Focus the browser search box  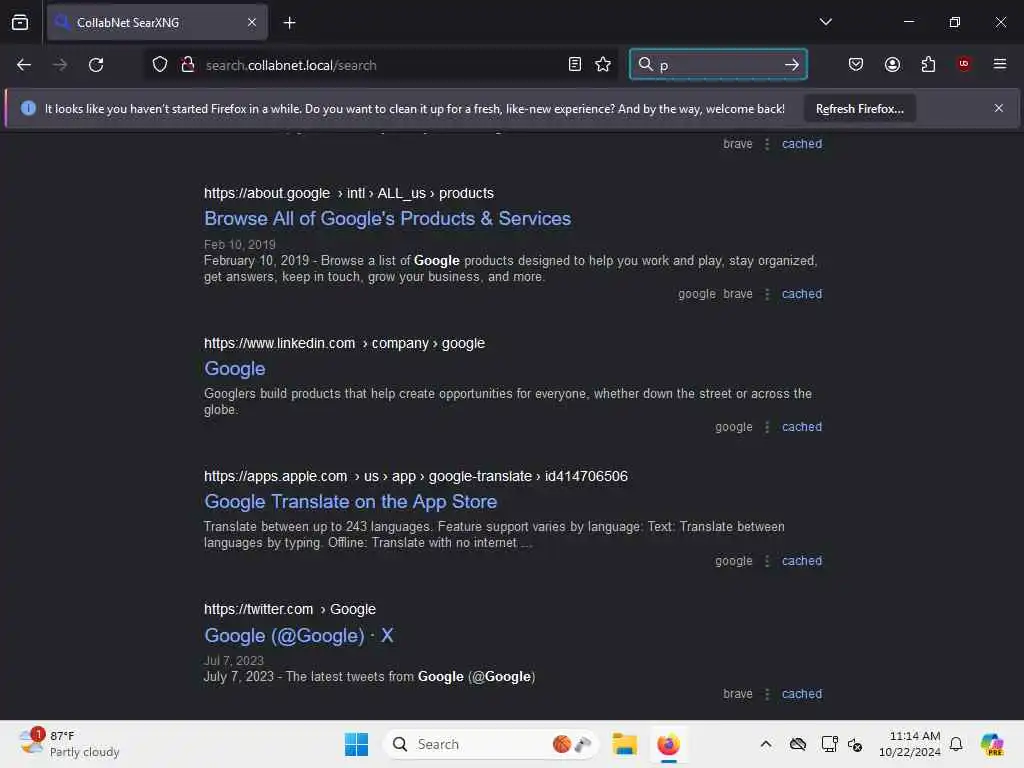coord(718,64)
